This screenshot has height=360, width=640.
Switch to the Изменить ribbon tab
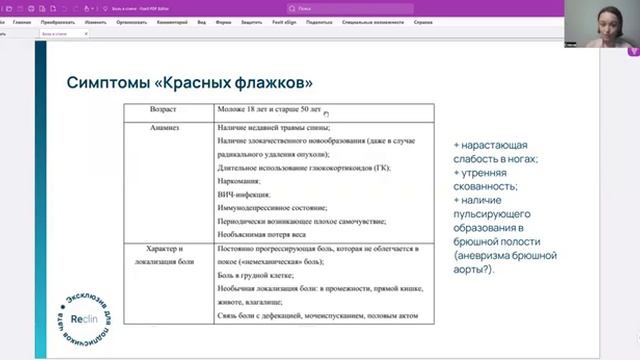tap(96, 22)
